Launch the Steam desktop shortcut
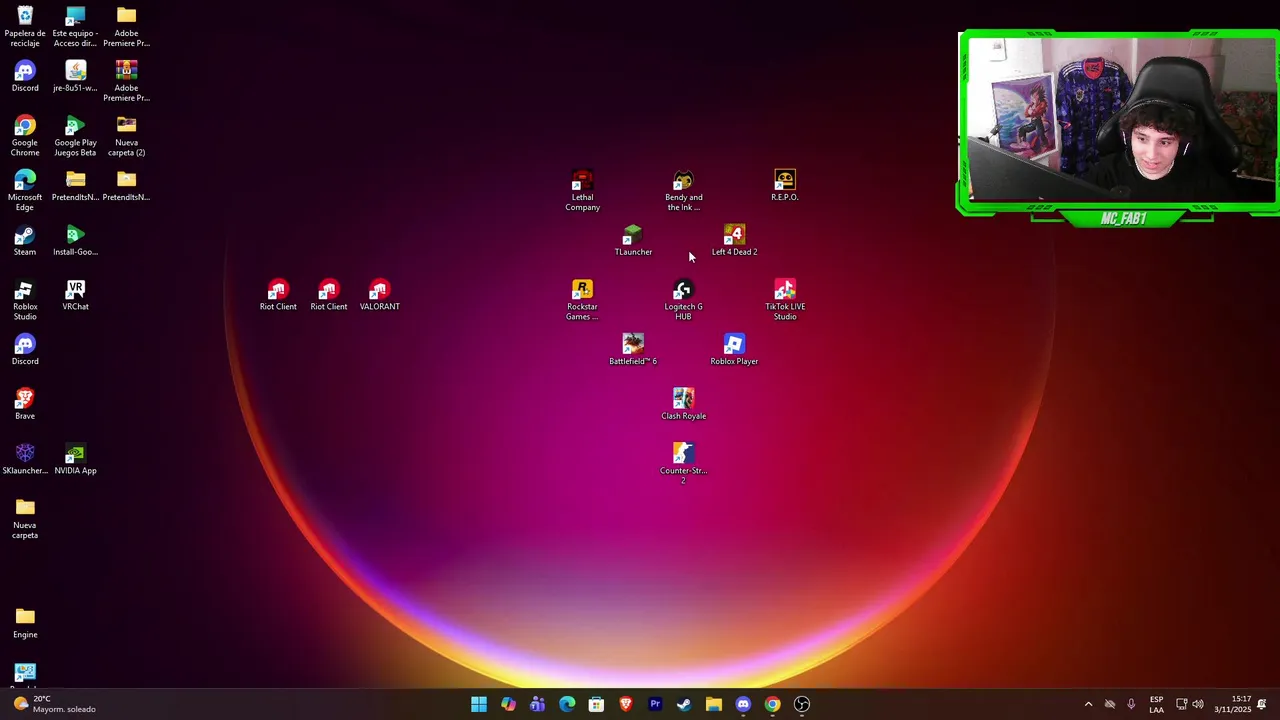This screenshot has width=1280, height=720. (25, 240)
